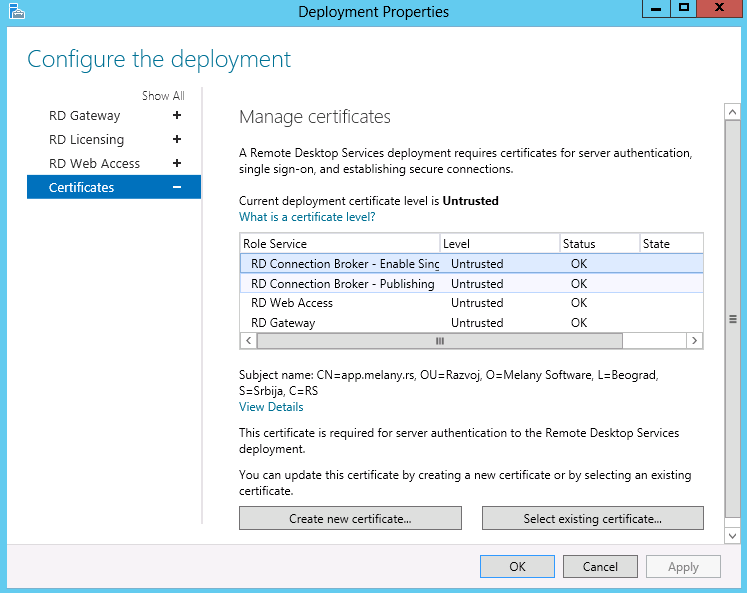Sort by Level column header
The width and height of the screenshot is (747, 593).
tap(499, 243)
